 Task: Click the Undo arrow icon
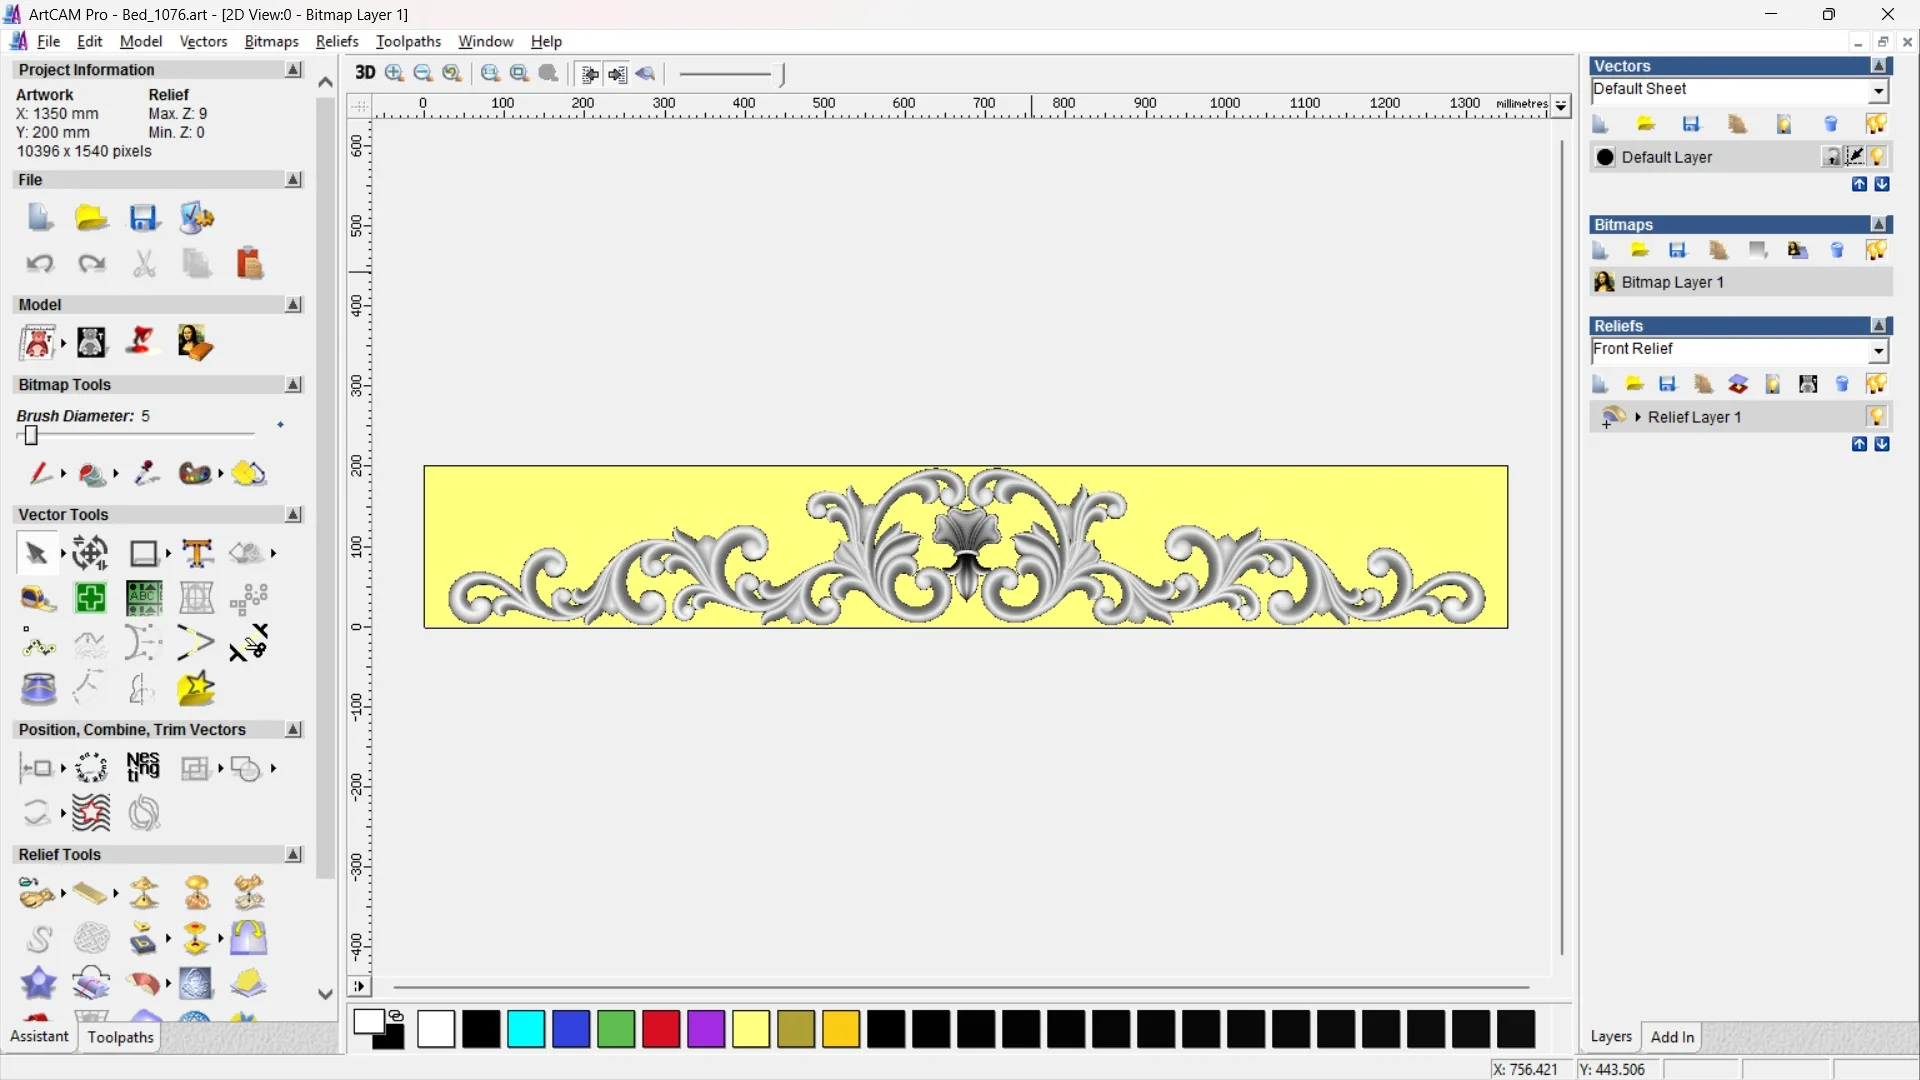pyautogui.click(x=40, y=264)
